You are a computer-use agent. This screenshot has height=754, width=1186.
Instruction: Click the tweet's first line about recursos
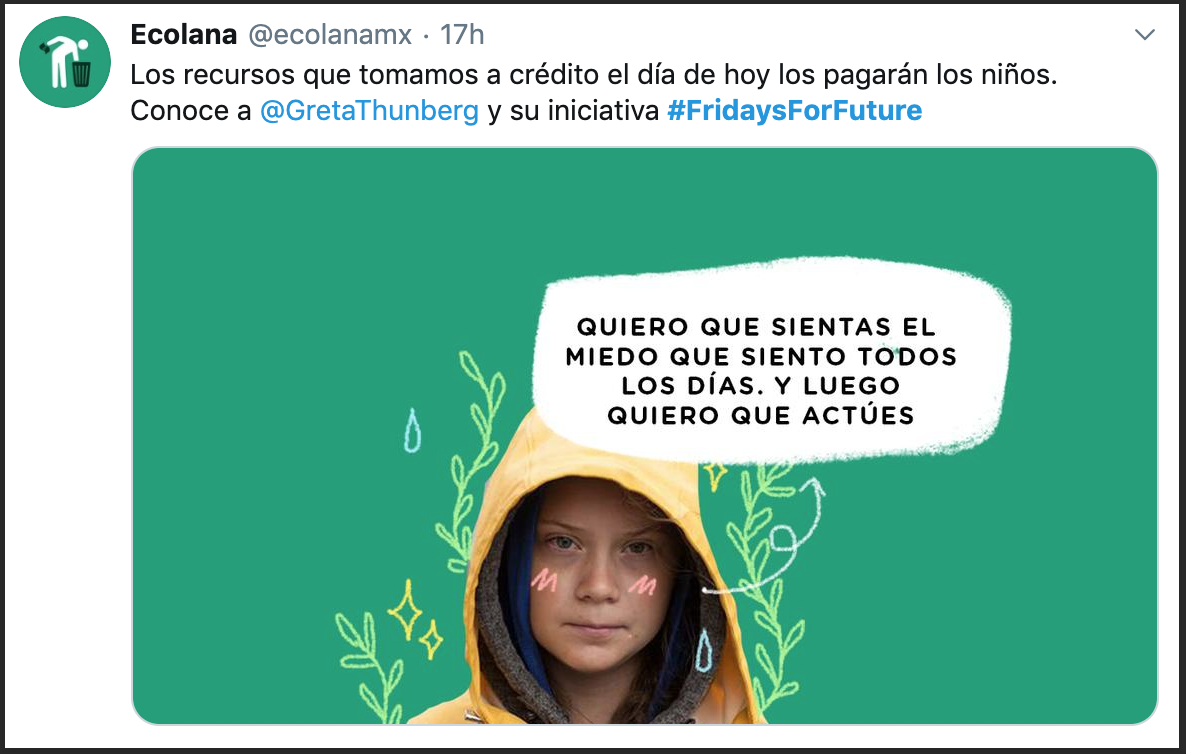coord(594,75)
